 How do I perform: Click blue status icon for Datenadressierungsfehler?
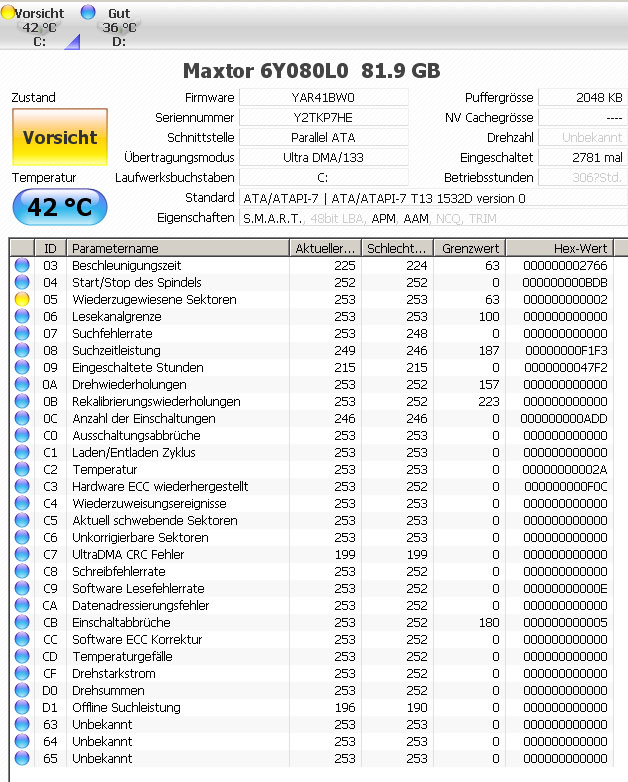click(x=22, y=605)
